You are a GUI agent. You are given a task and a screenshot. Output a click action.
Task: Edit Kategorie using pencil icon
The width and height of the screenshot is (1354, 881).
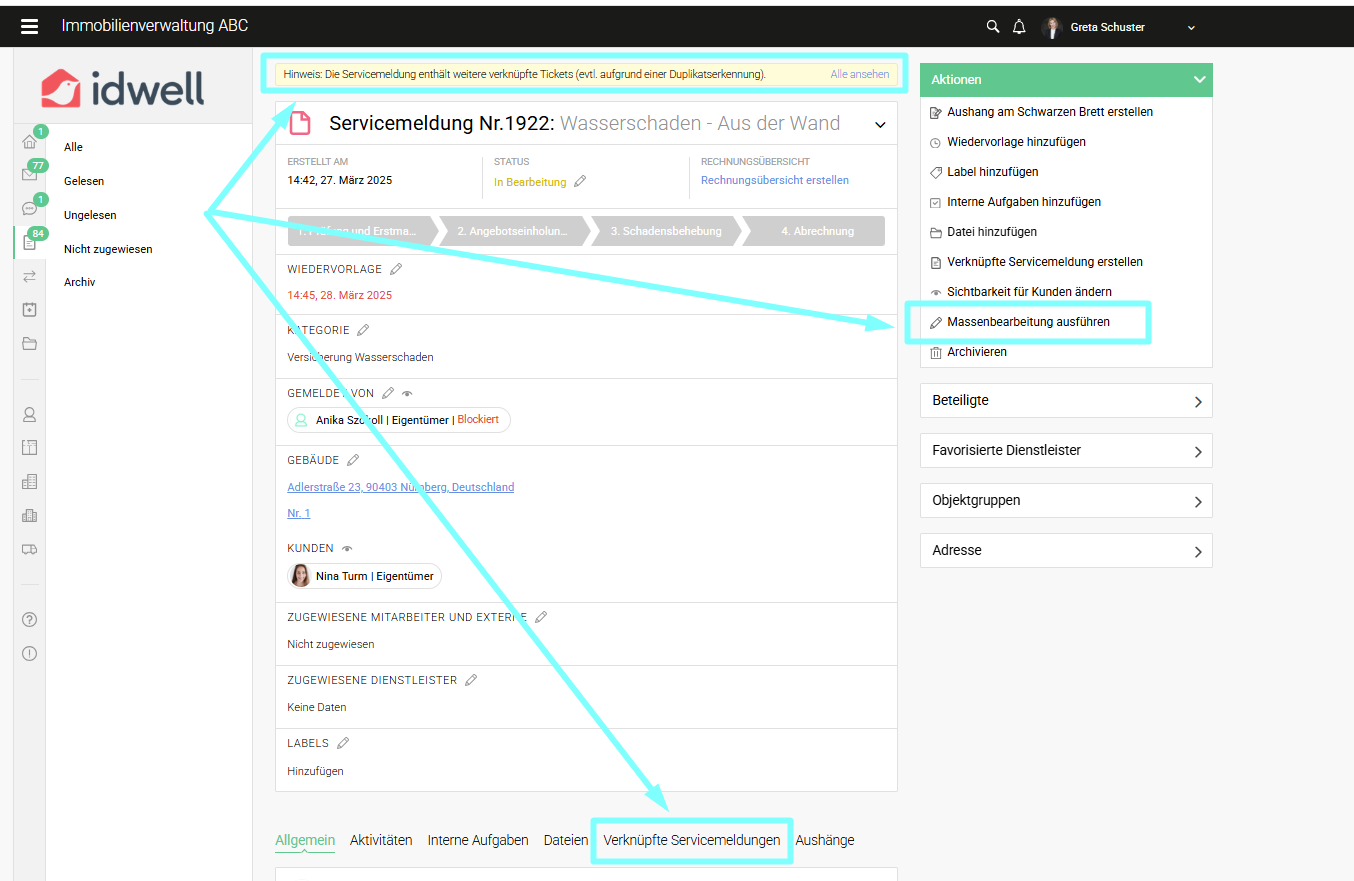(x=363, y=330)
